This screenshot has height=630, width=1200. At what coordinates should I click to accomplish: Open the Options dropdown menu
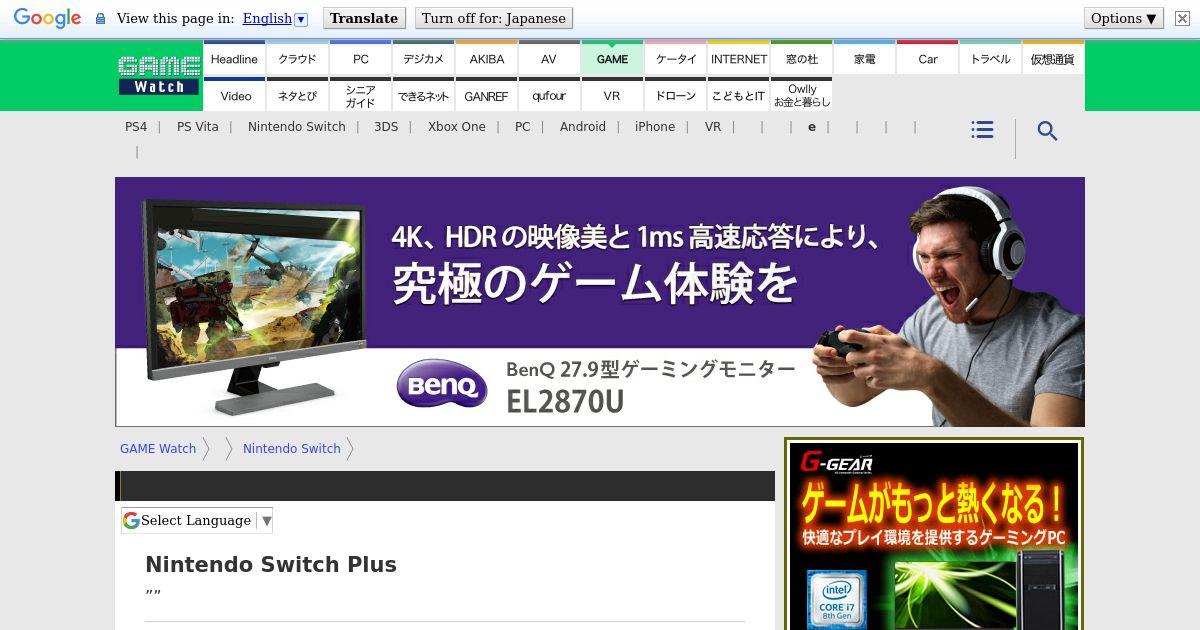[1124, 18]
